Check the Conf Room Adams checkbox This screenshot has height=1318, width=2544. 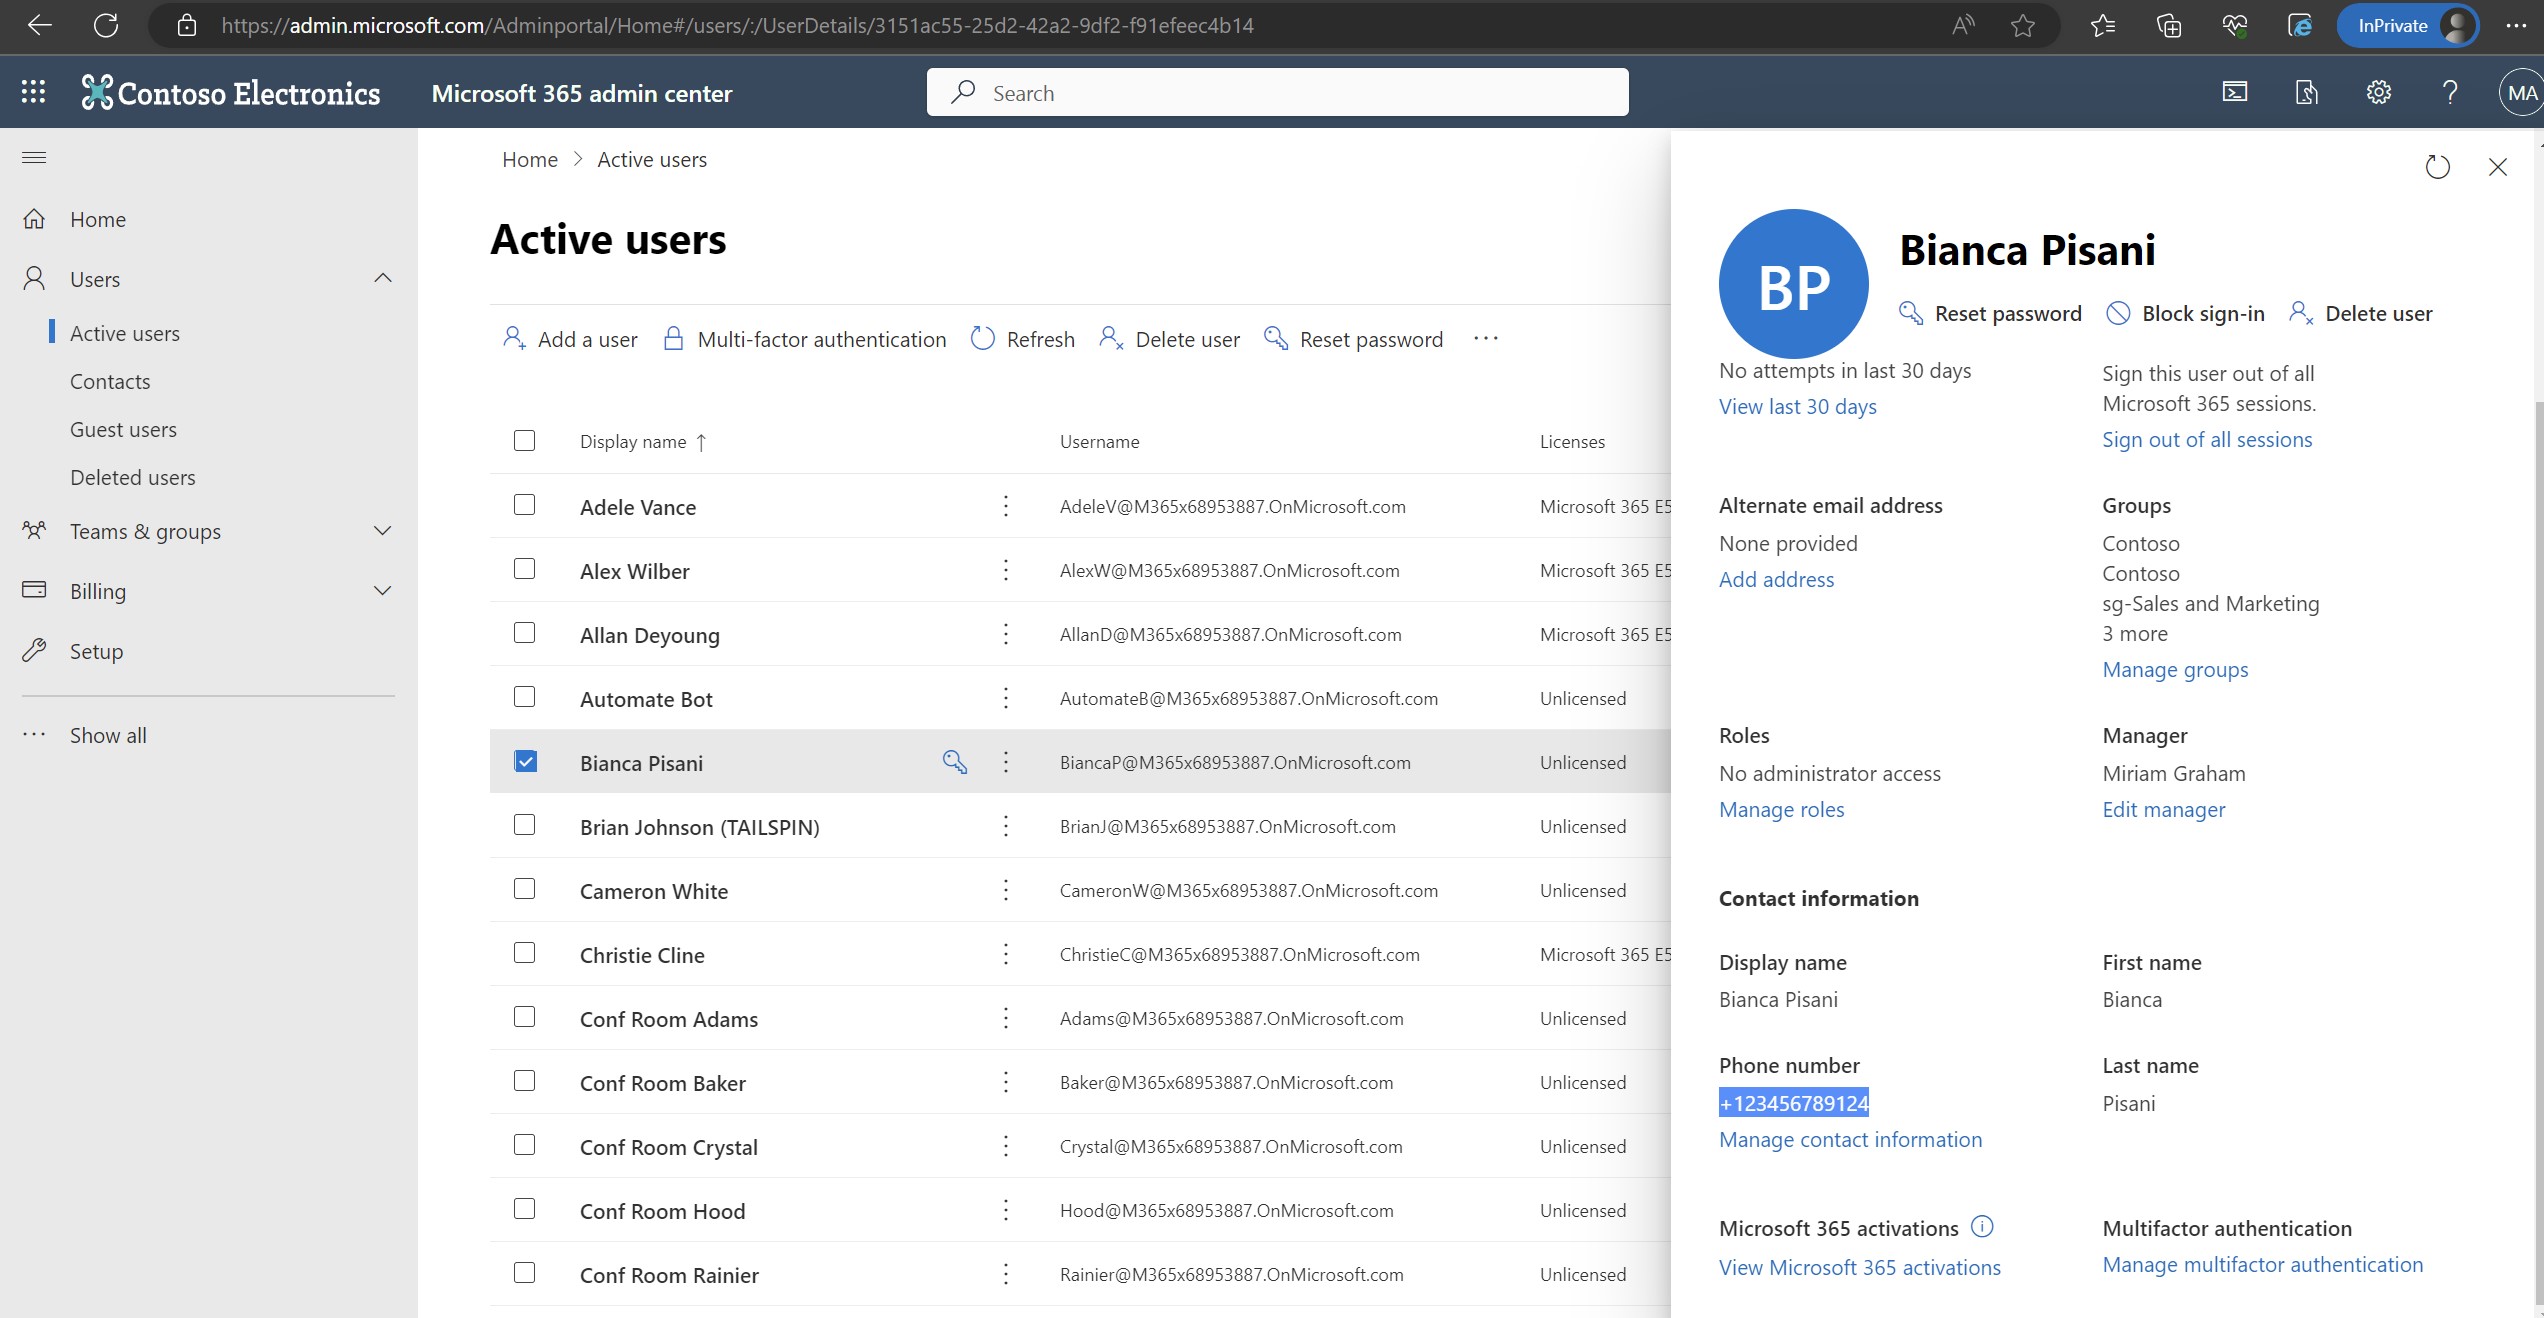[524, 1017]
